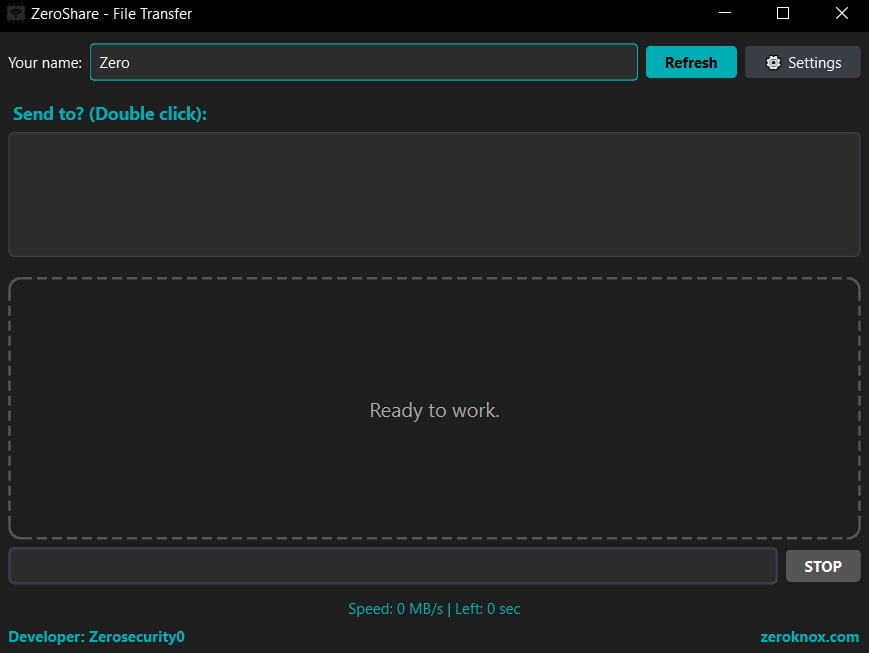The image size is (869, 653).
Task: Click the Speed: 0 MB/s readout
Action: pos(395,609)
